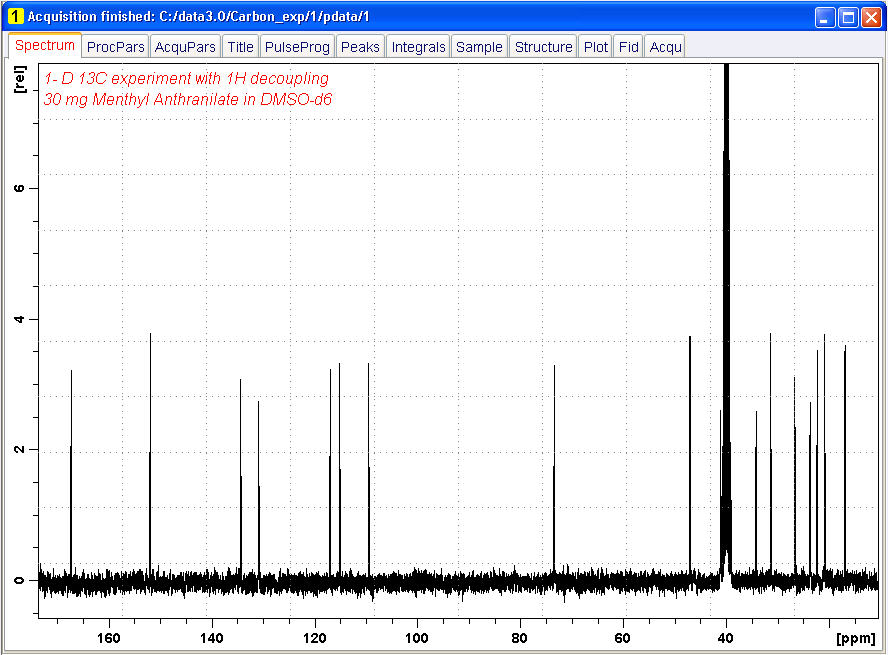This screenshot has width=888, height=655.
Task: Switch to the Spectrum tab
Action: pyautogui.click(x=45, y=46)
